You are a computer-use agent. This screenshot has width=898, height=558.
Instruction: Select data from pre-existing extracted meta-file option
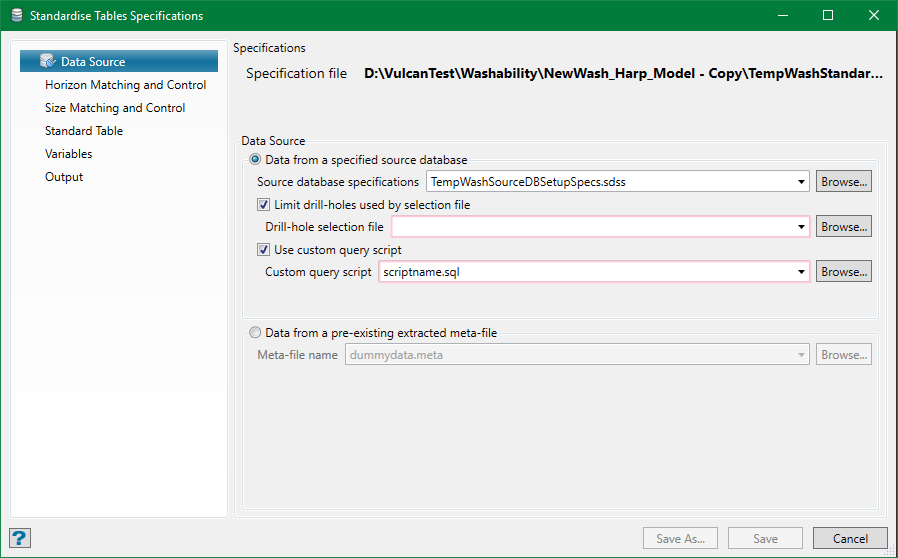click(256, 333)
